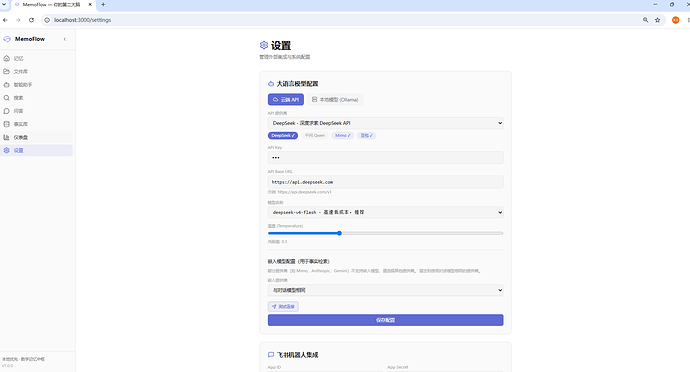Focus the API Key password field
Image resolution: width=690 pixels, height=372 pixels.
coord(385,158)
